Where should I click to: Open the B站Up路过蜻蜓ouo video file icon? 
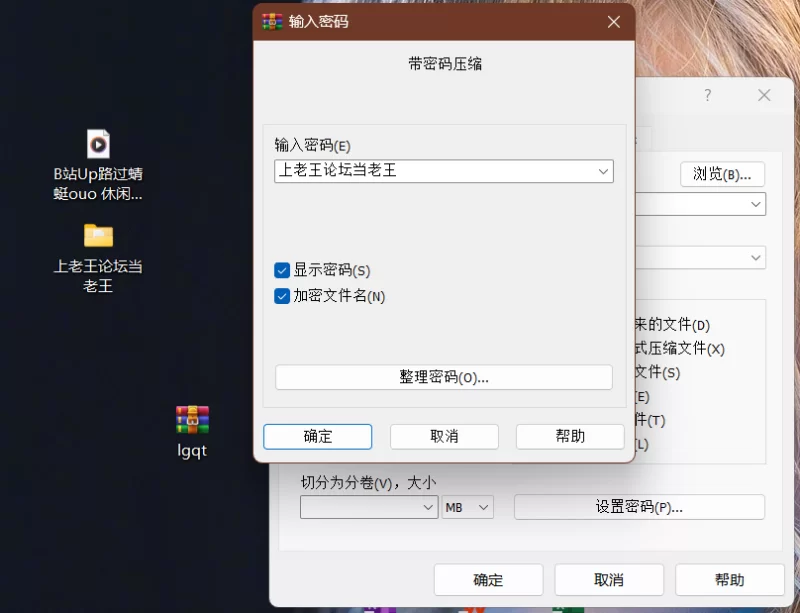[98, 144]
